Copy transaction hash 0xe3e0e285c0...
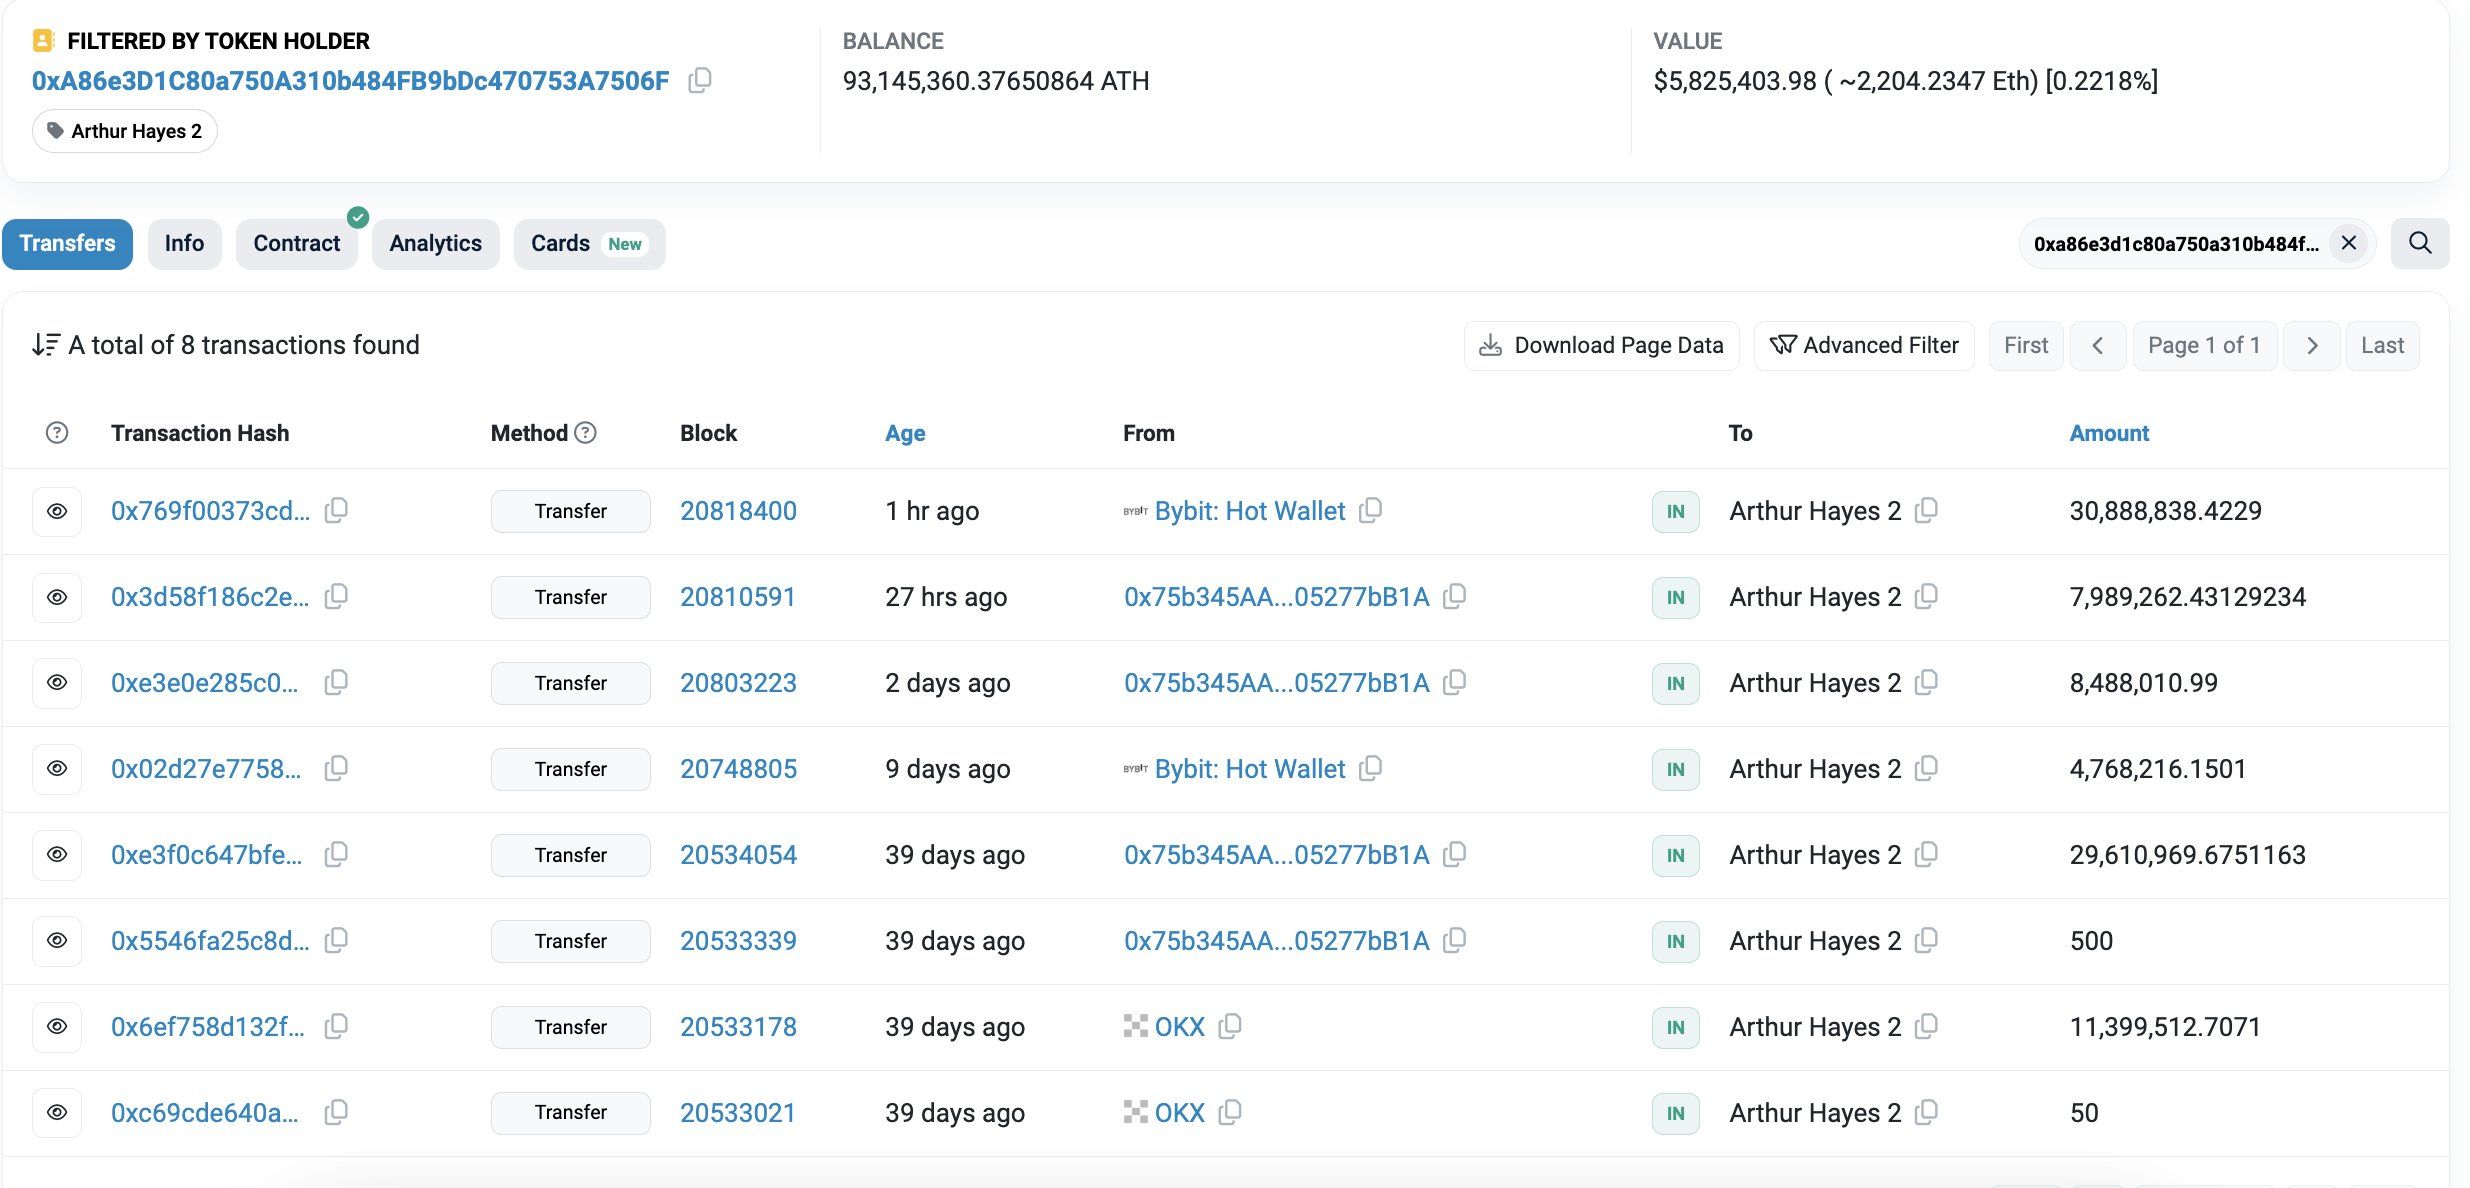The image size is (2470, 1188). pos(337,682)
